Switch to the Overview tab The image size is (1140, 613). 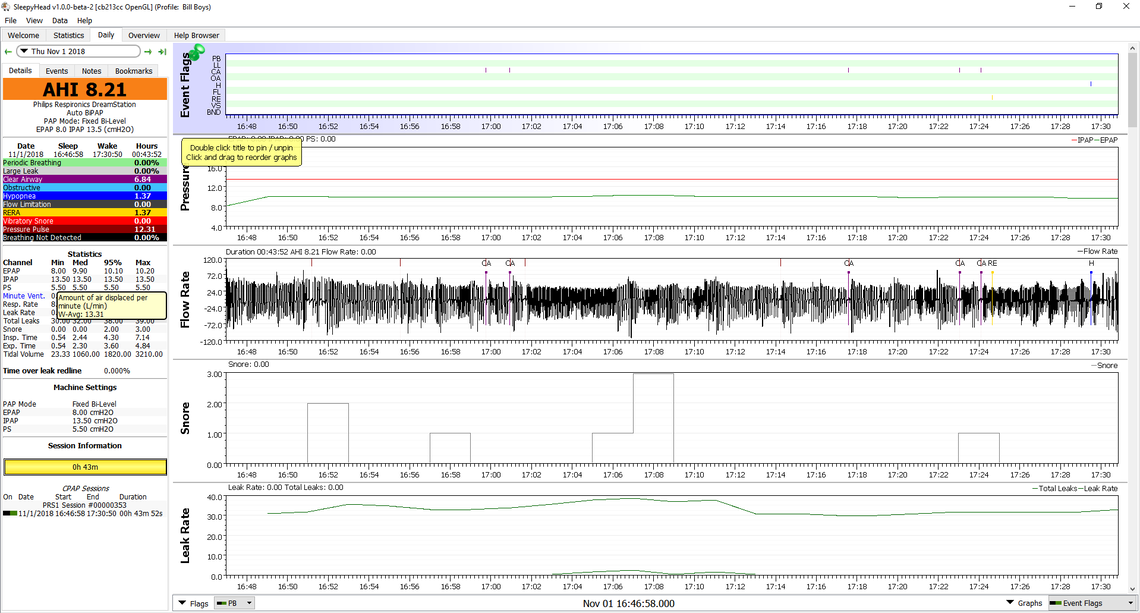(x=144, y=35)
